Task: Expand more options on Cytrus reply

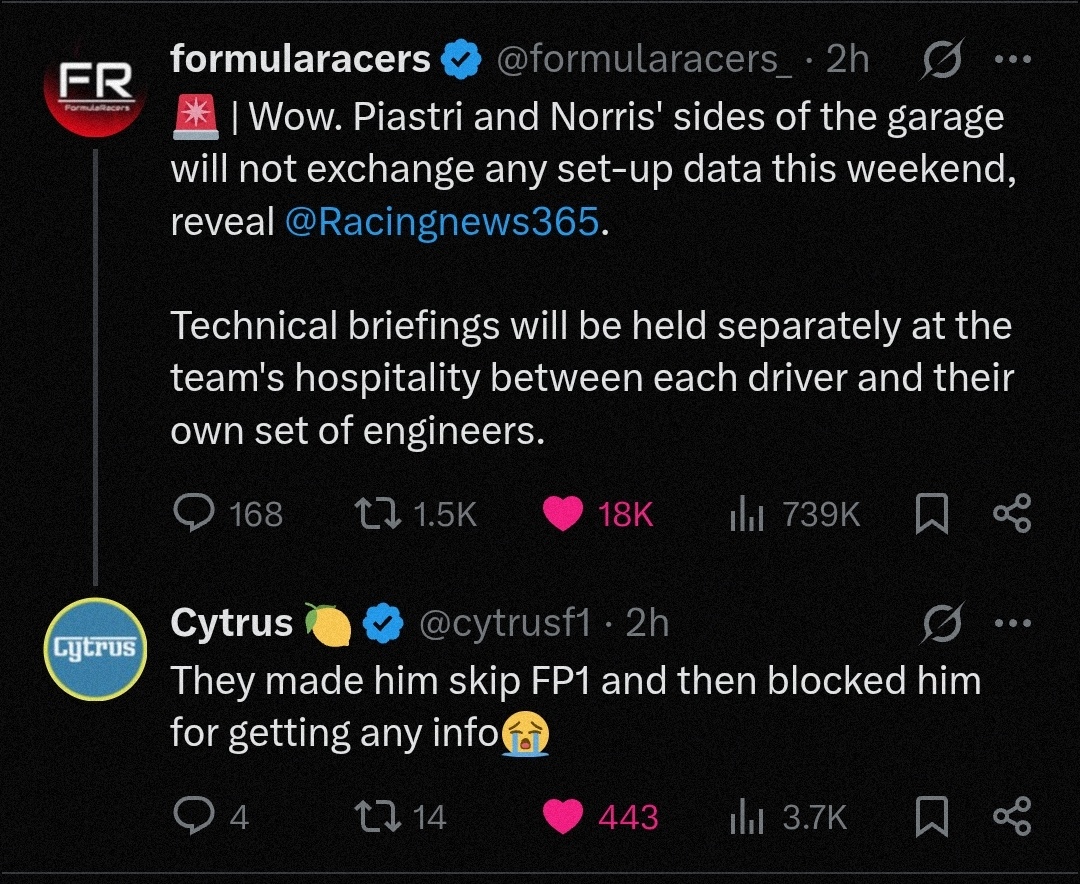Action: tap(1011, 623)
